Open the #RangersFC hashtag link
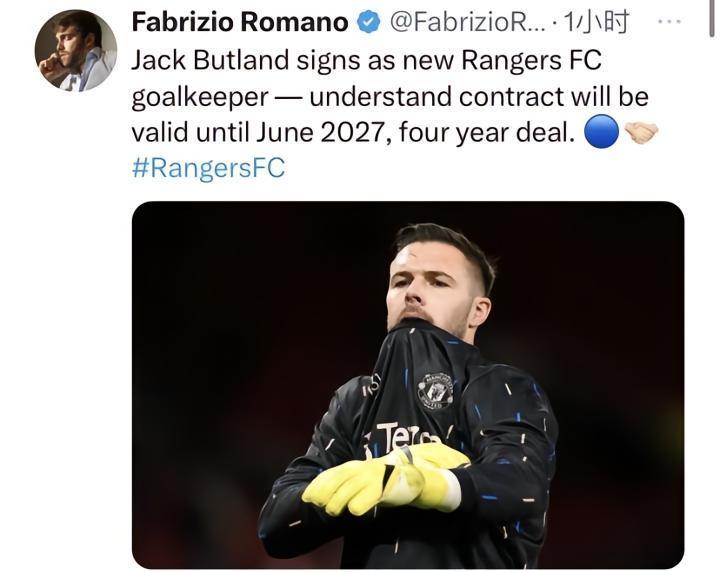 208,168
